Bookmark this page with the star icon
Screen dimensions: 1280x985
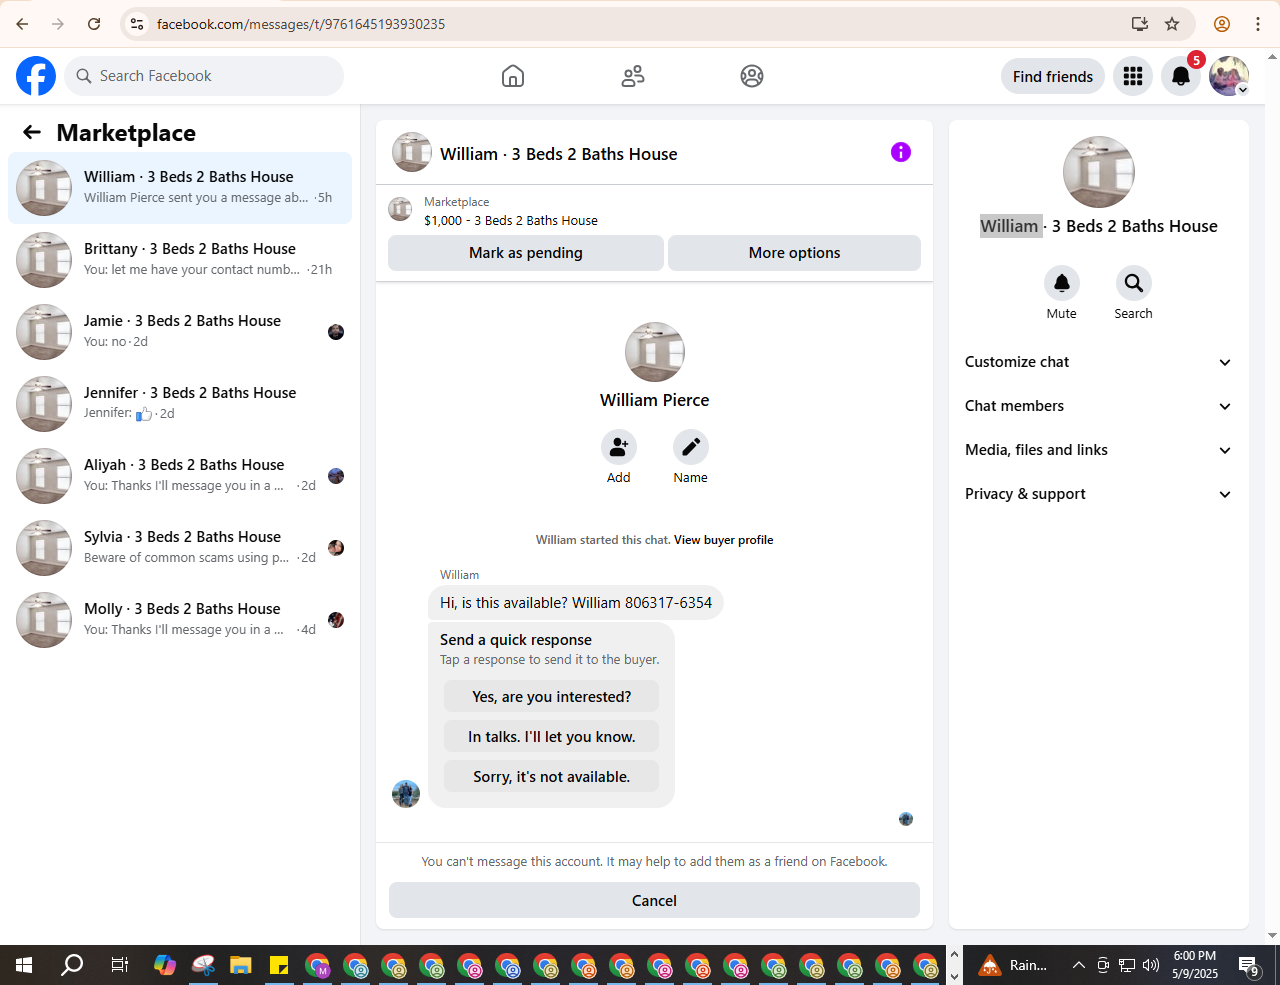(x=1173, y=24)
